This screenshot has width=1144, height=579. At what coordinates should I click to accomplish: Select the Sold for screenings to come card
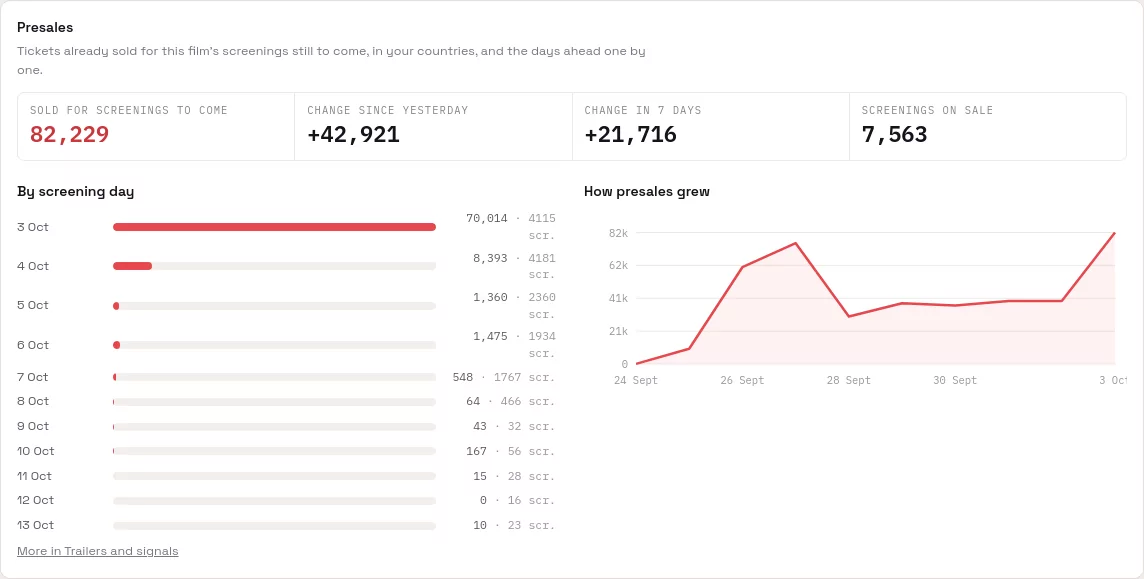(x=156, y=126)
